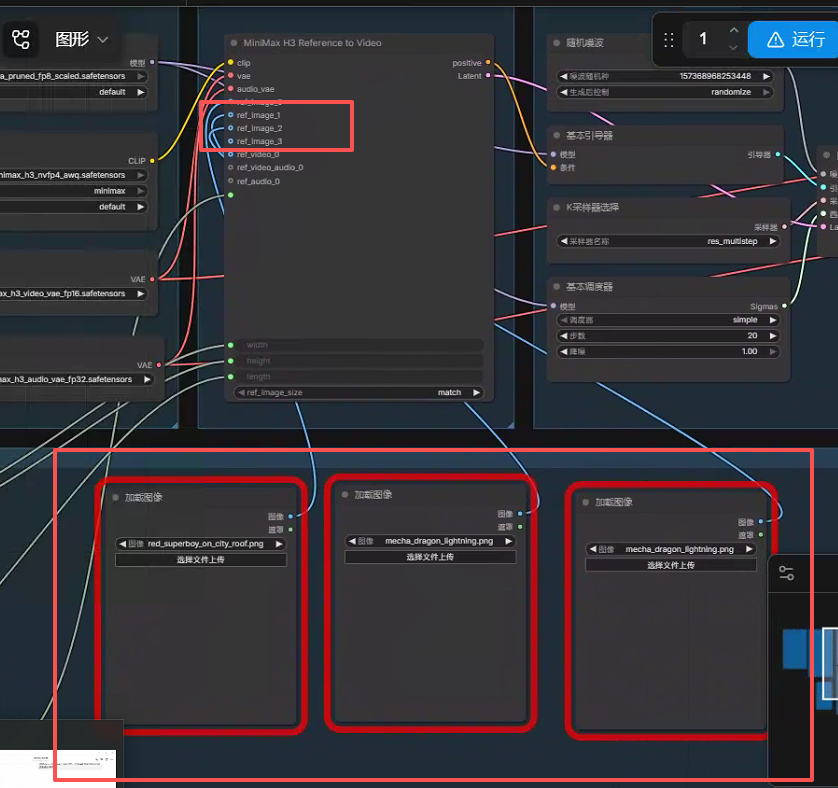
Task: Increment 噪波随机种 seed with right arrow
Action: point(766,76)
